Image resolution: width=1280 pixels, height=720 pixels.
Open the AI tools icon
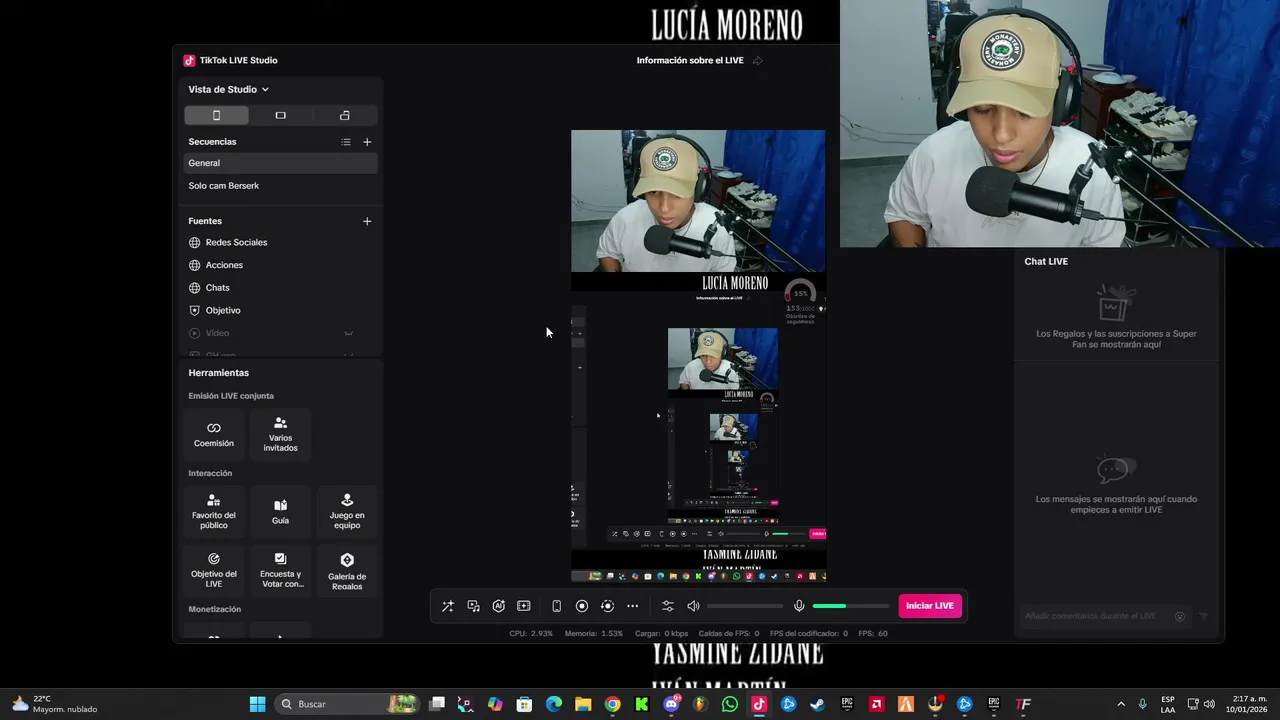click(x=498, y=606)
